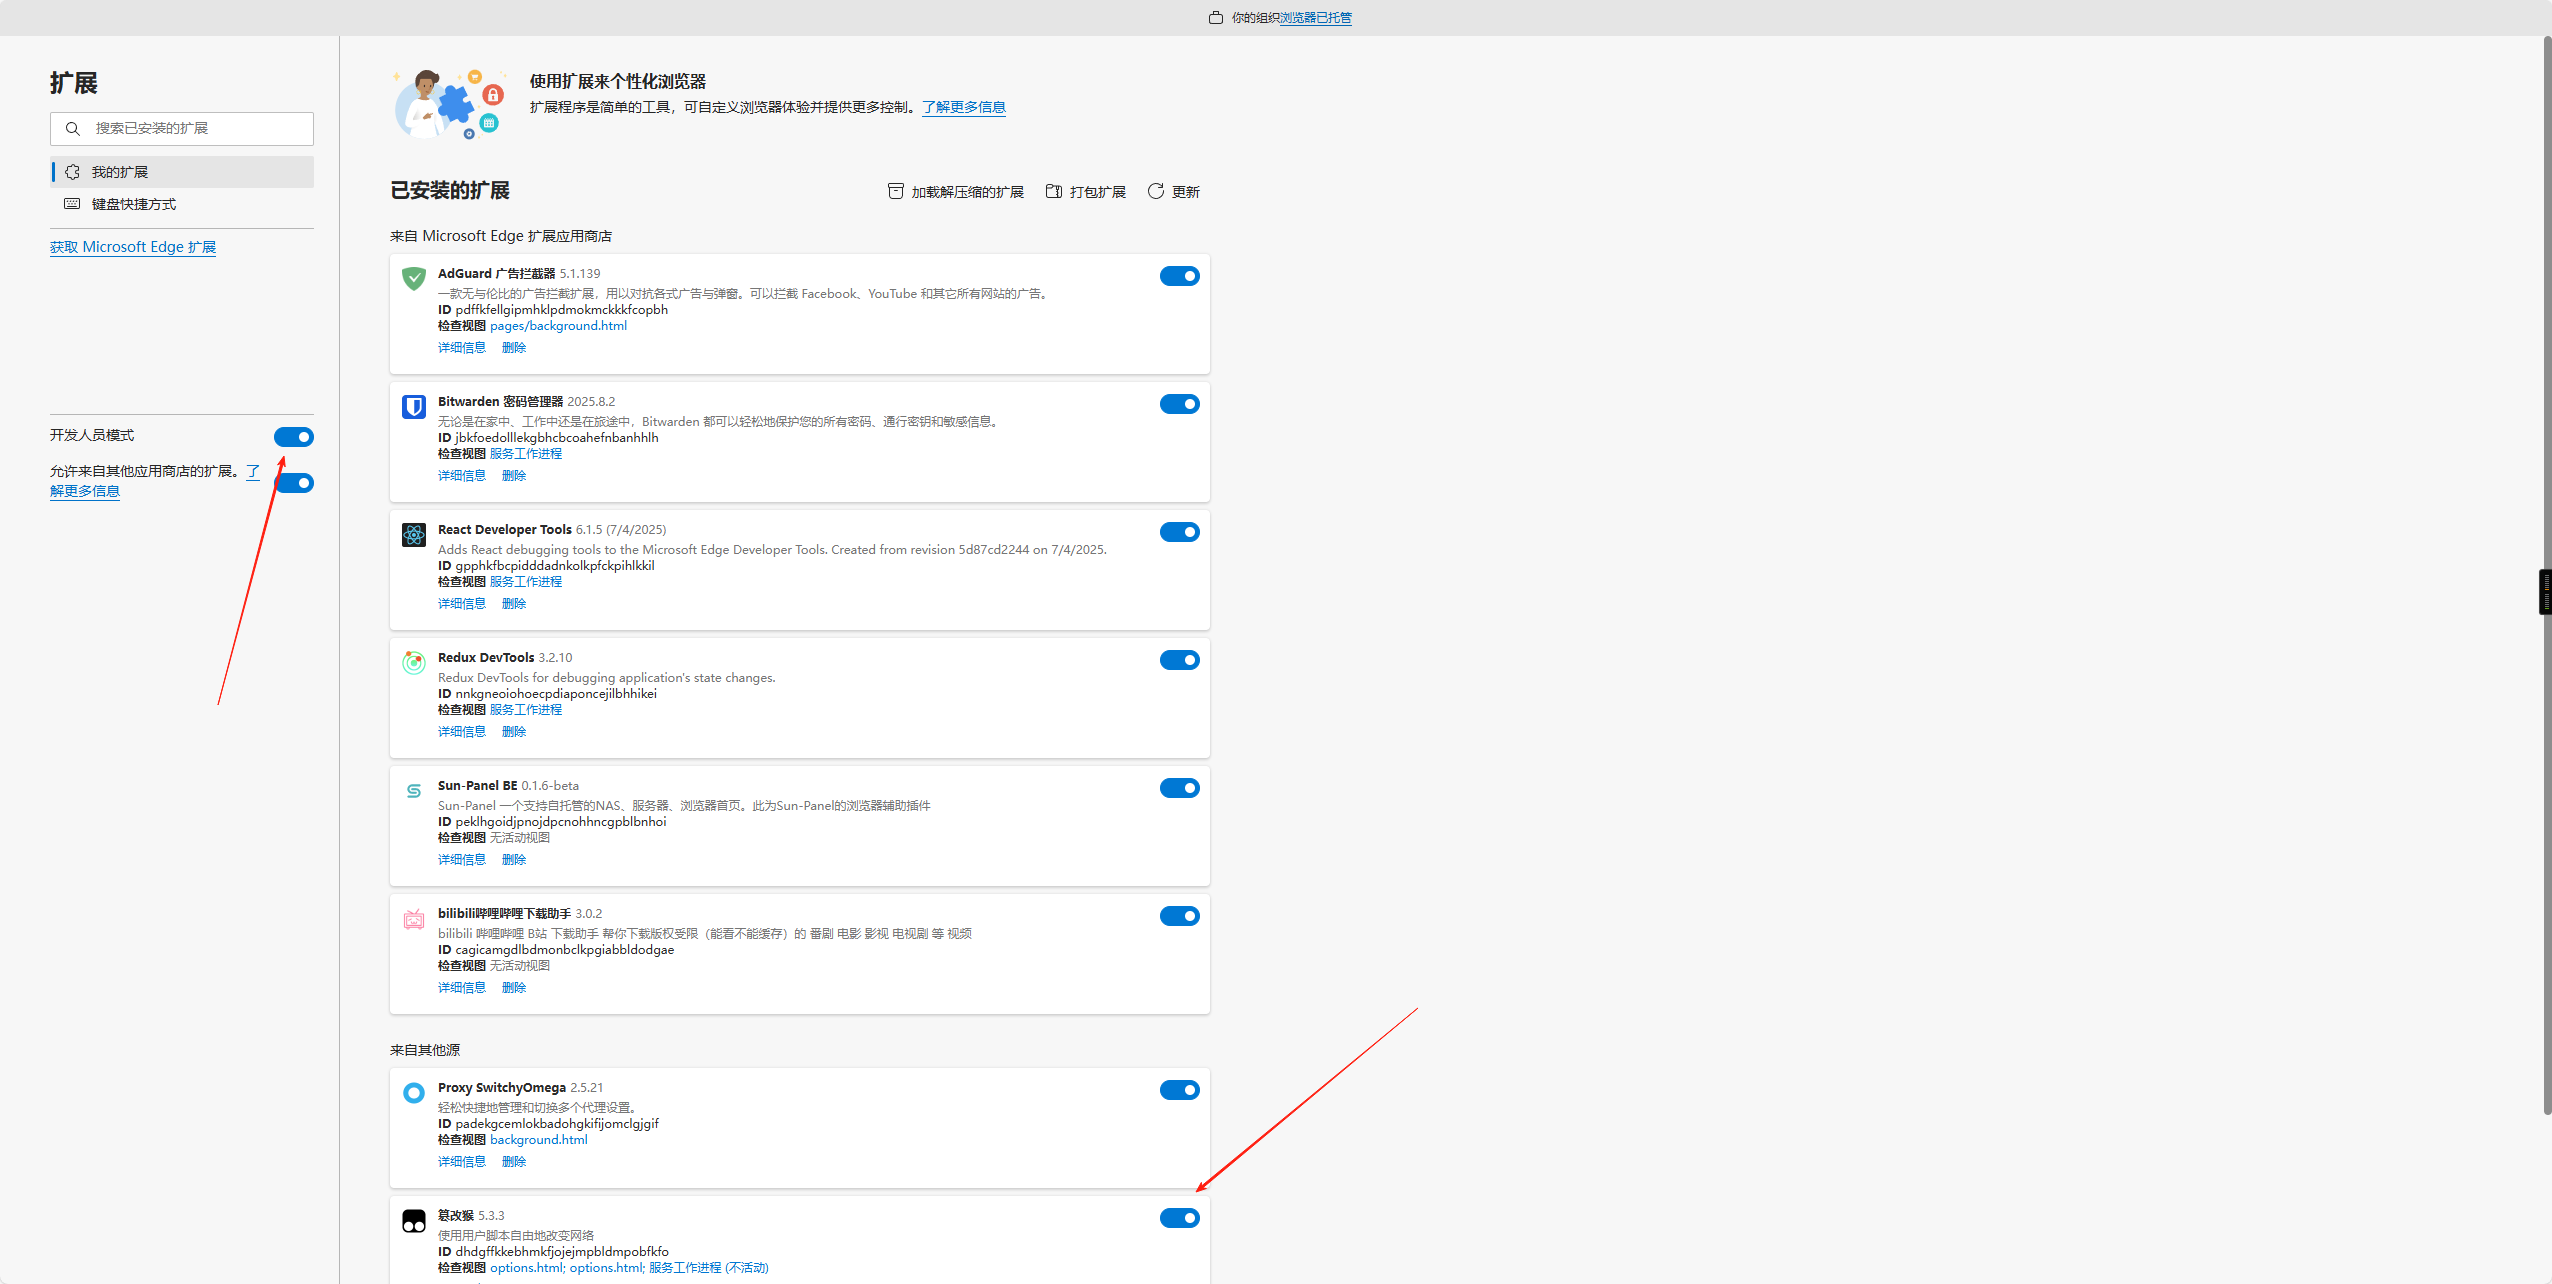The image size is (2552, 1284).
Task: Click 删除 for Bitwarden extension
Action: tap(514, 476)
